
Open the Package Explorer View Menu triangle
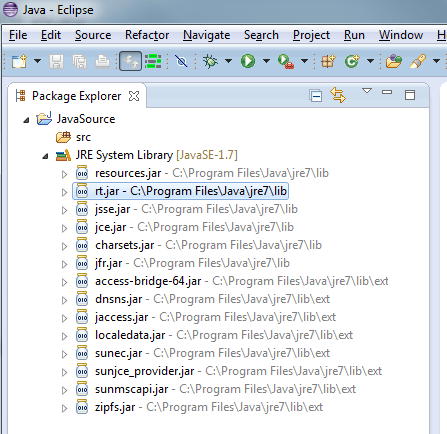coord(367,91)
